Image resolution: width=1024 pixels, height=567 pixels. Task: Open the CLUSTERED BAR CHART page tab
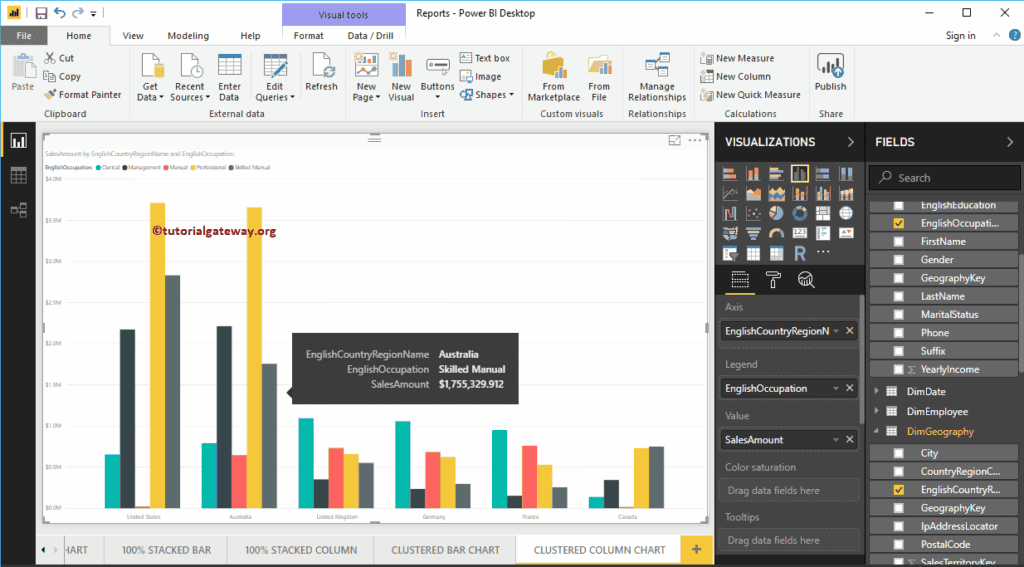point(445,550)
